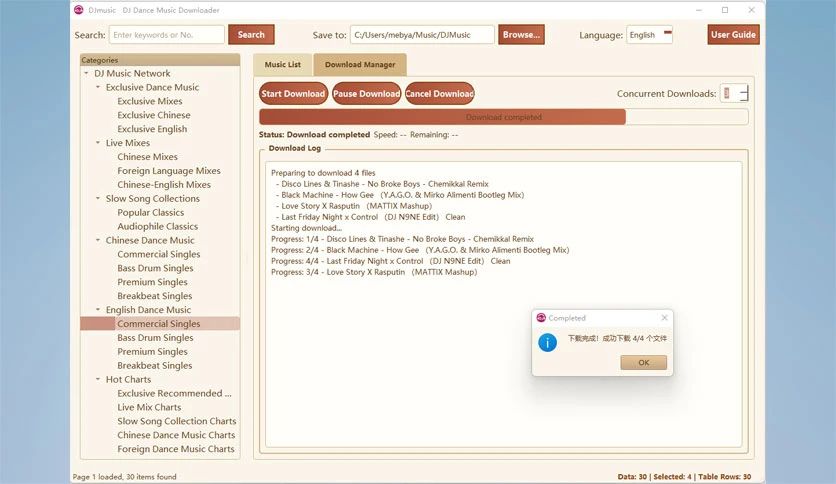This screenshot has height=484, width=836.
Task: Click the Search button
Action: (x=251, y=35)
